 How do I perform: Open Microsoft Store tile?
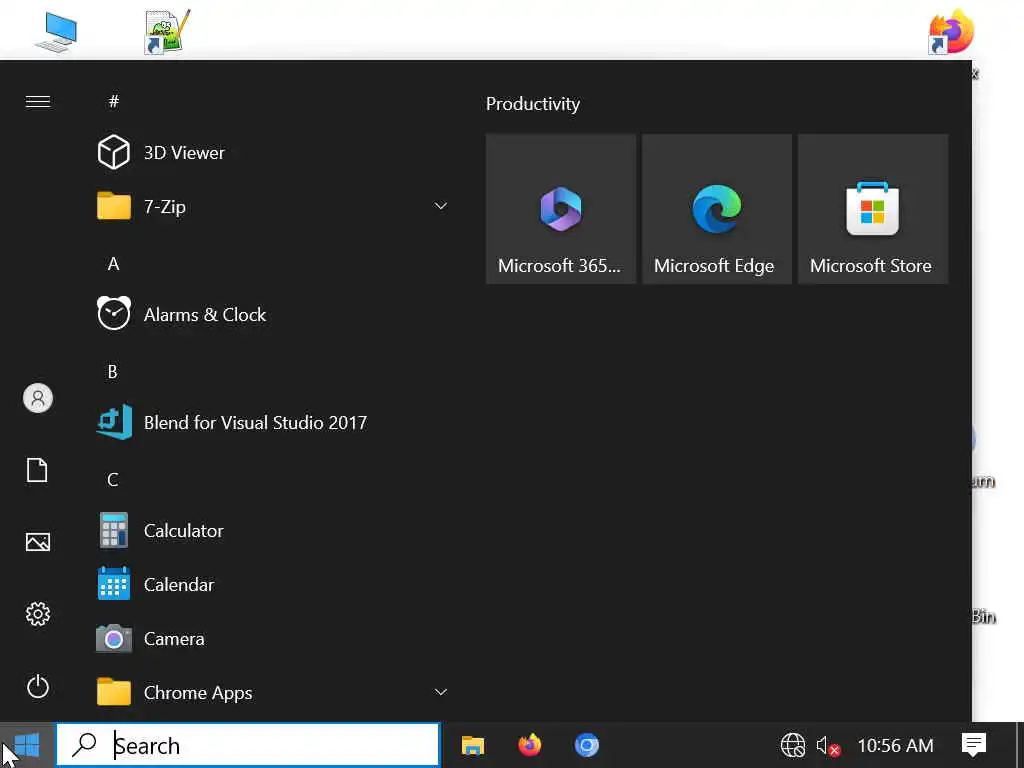[872, 209]
